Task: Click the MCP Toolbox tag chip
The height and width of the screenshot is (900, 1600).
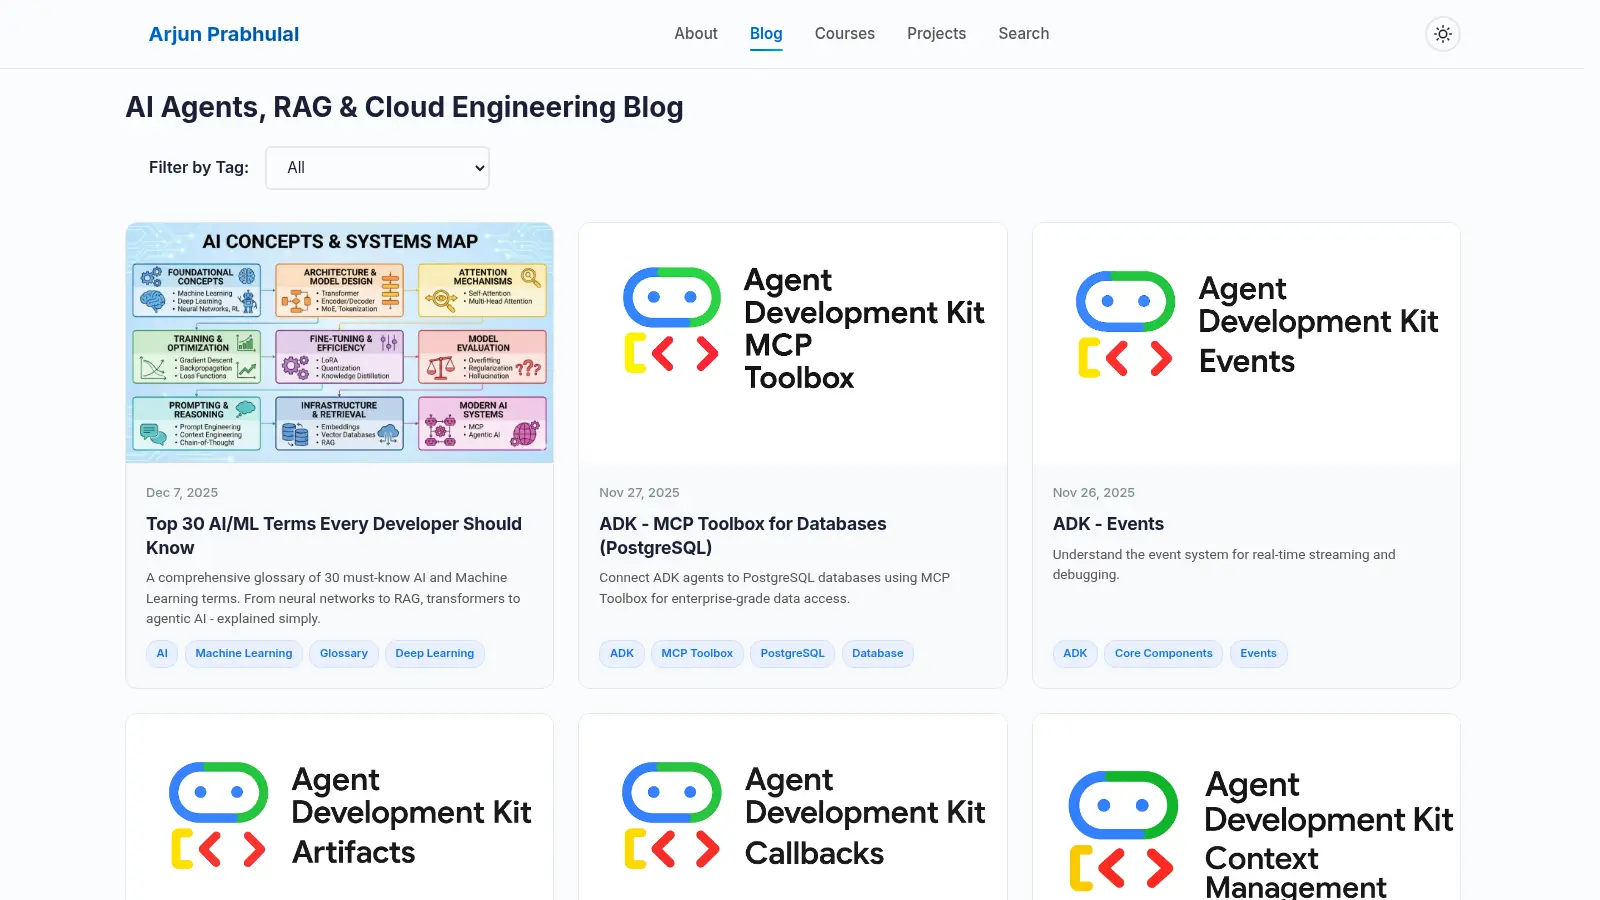Action: 697,654
